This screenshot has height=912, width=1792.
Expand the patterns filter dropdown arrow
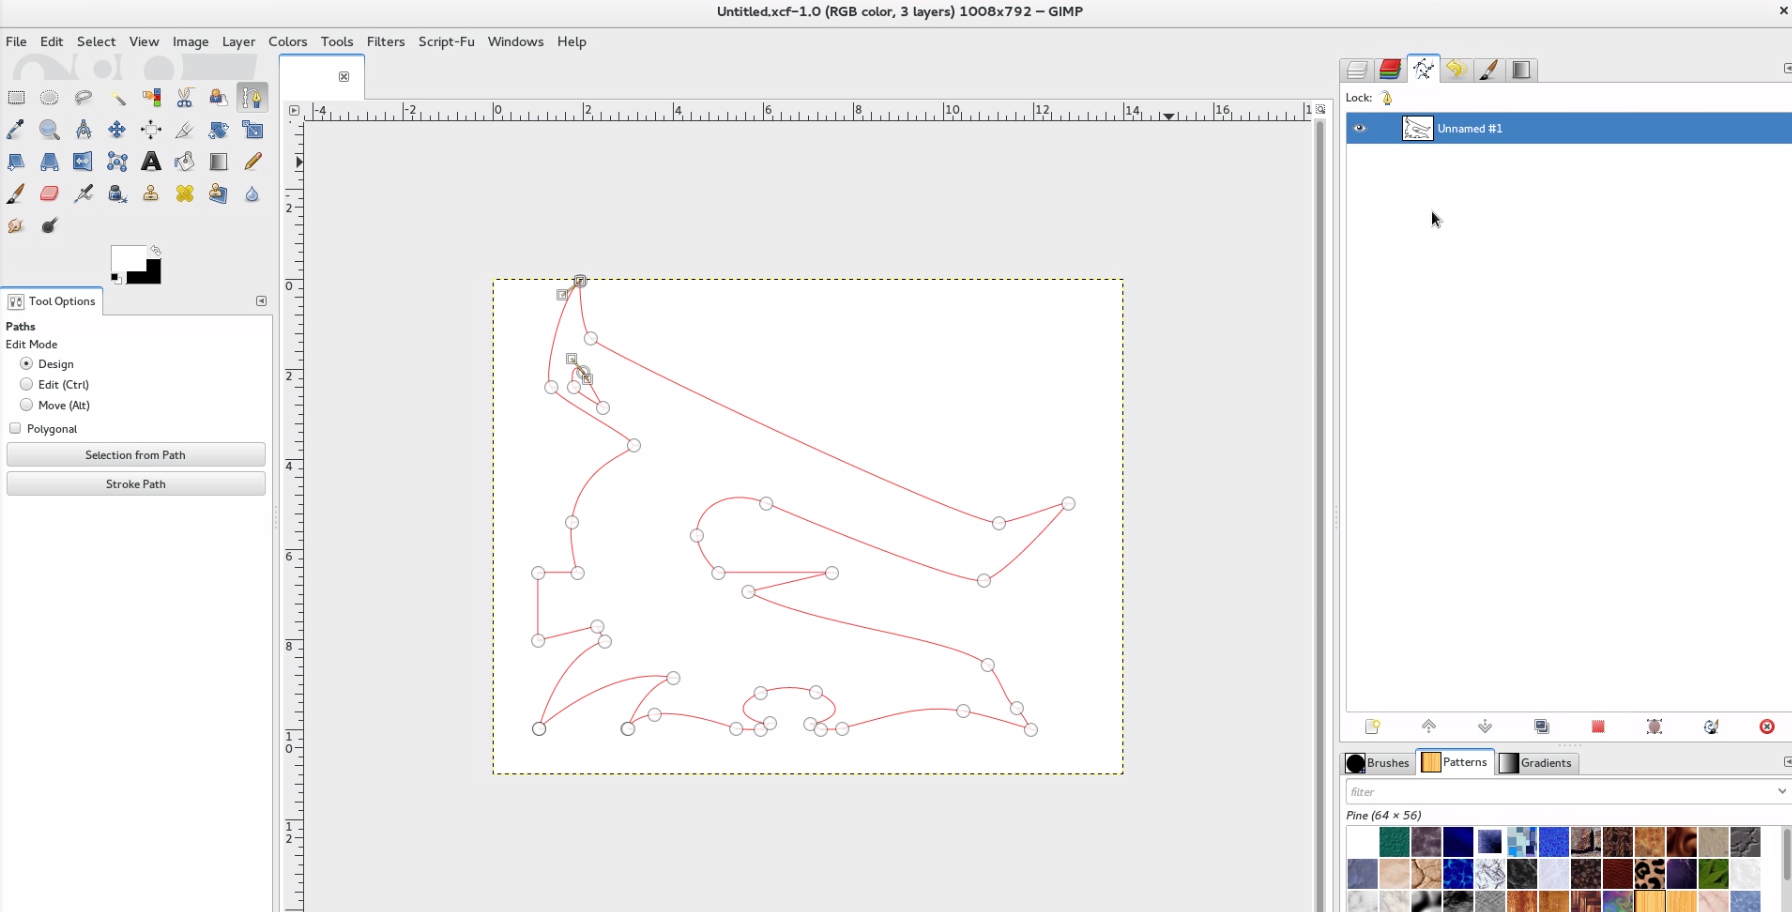point(1781,792)
